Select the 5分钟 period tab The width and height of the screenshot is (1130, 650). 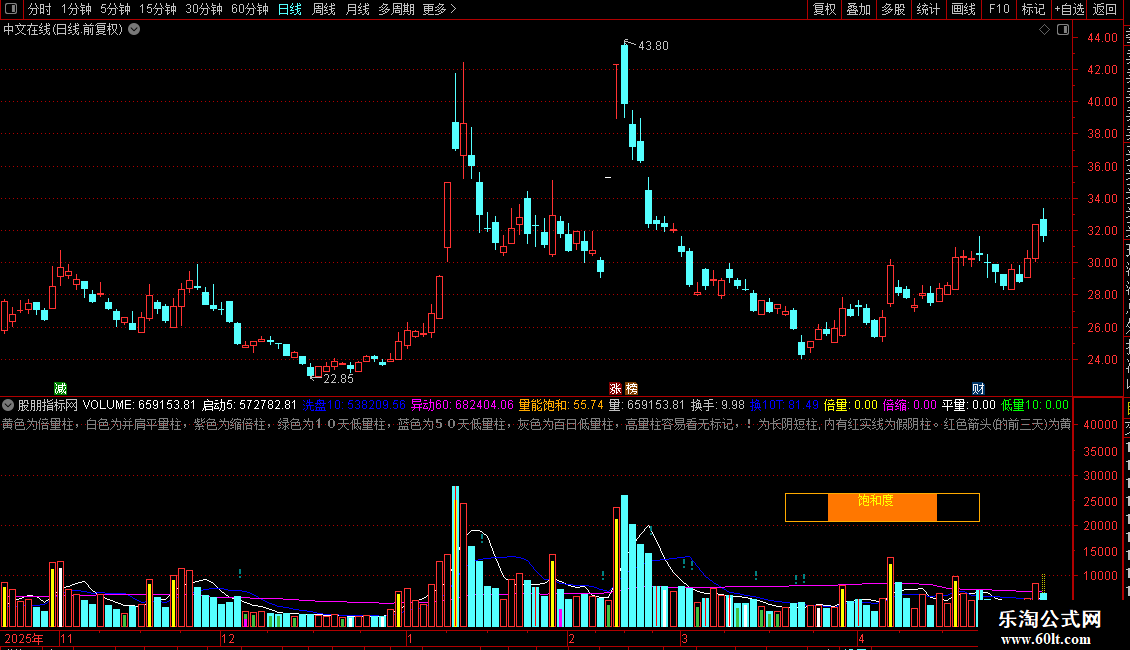click(x=115, y=9)
